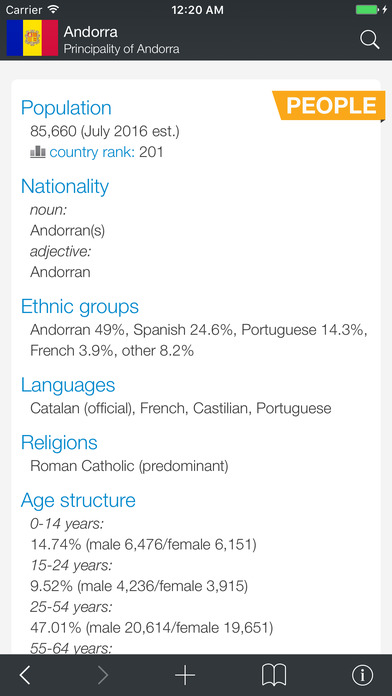The image size is (392, 696).
Task: Tap the Andorra flag thumbnail
Action: click(x=32, y=38)
